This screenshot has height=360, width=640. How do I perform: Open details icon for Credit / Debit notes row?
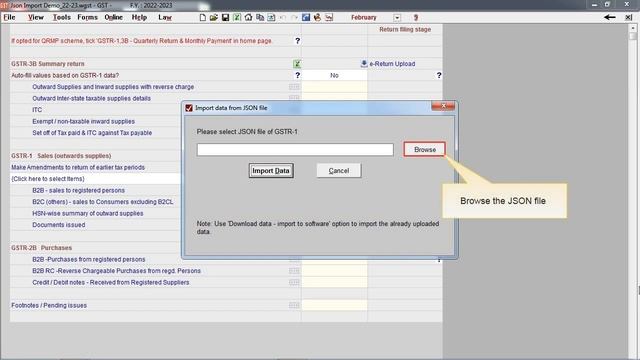pyautogui.click(x=294, y=282)
